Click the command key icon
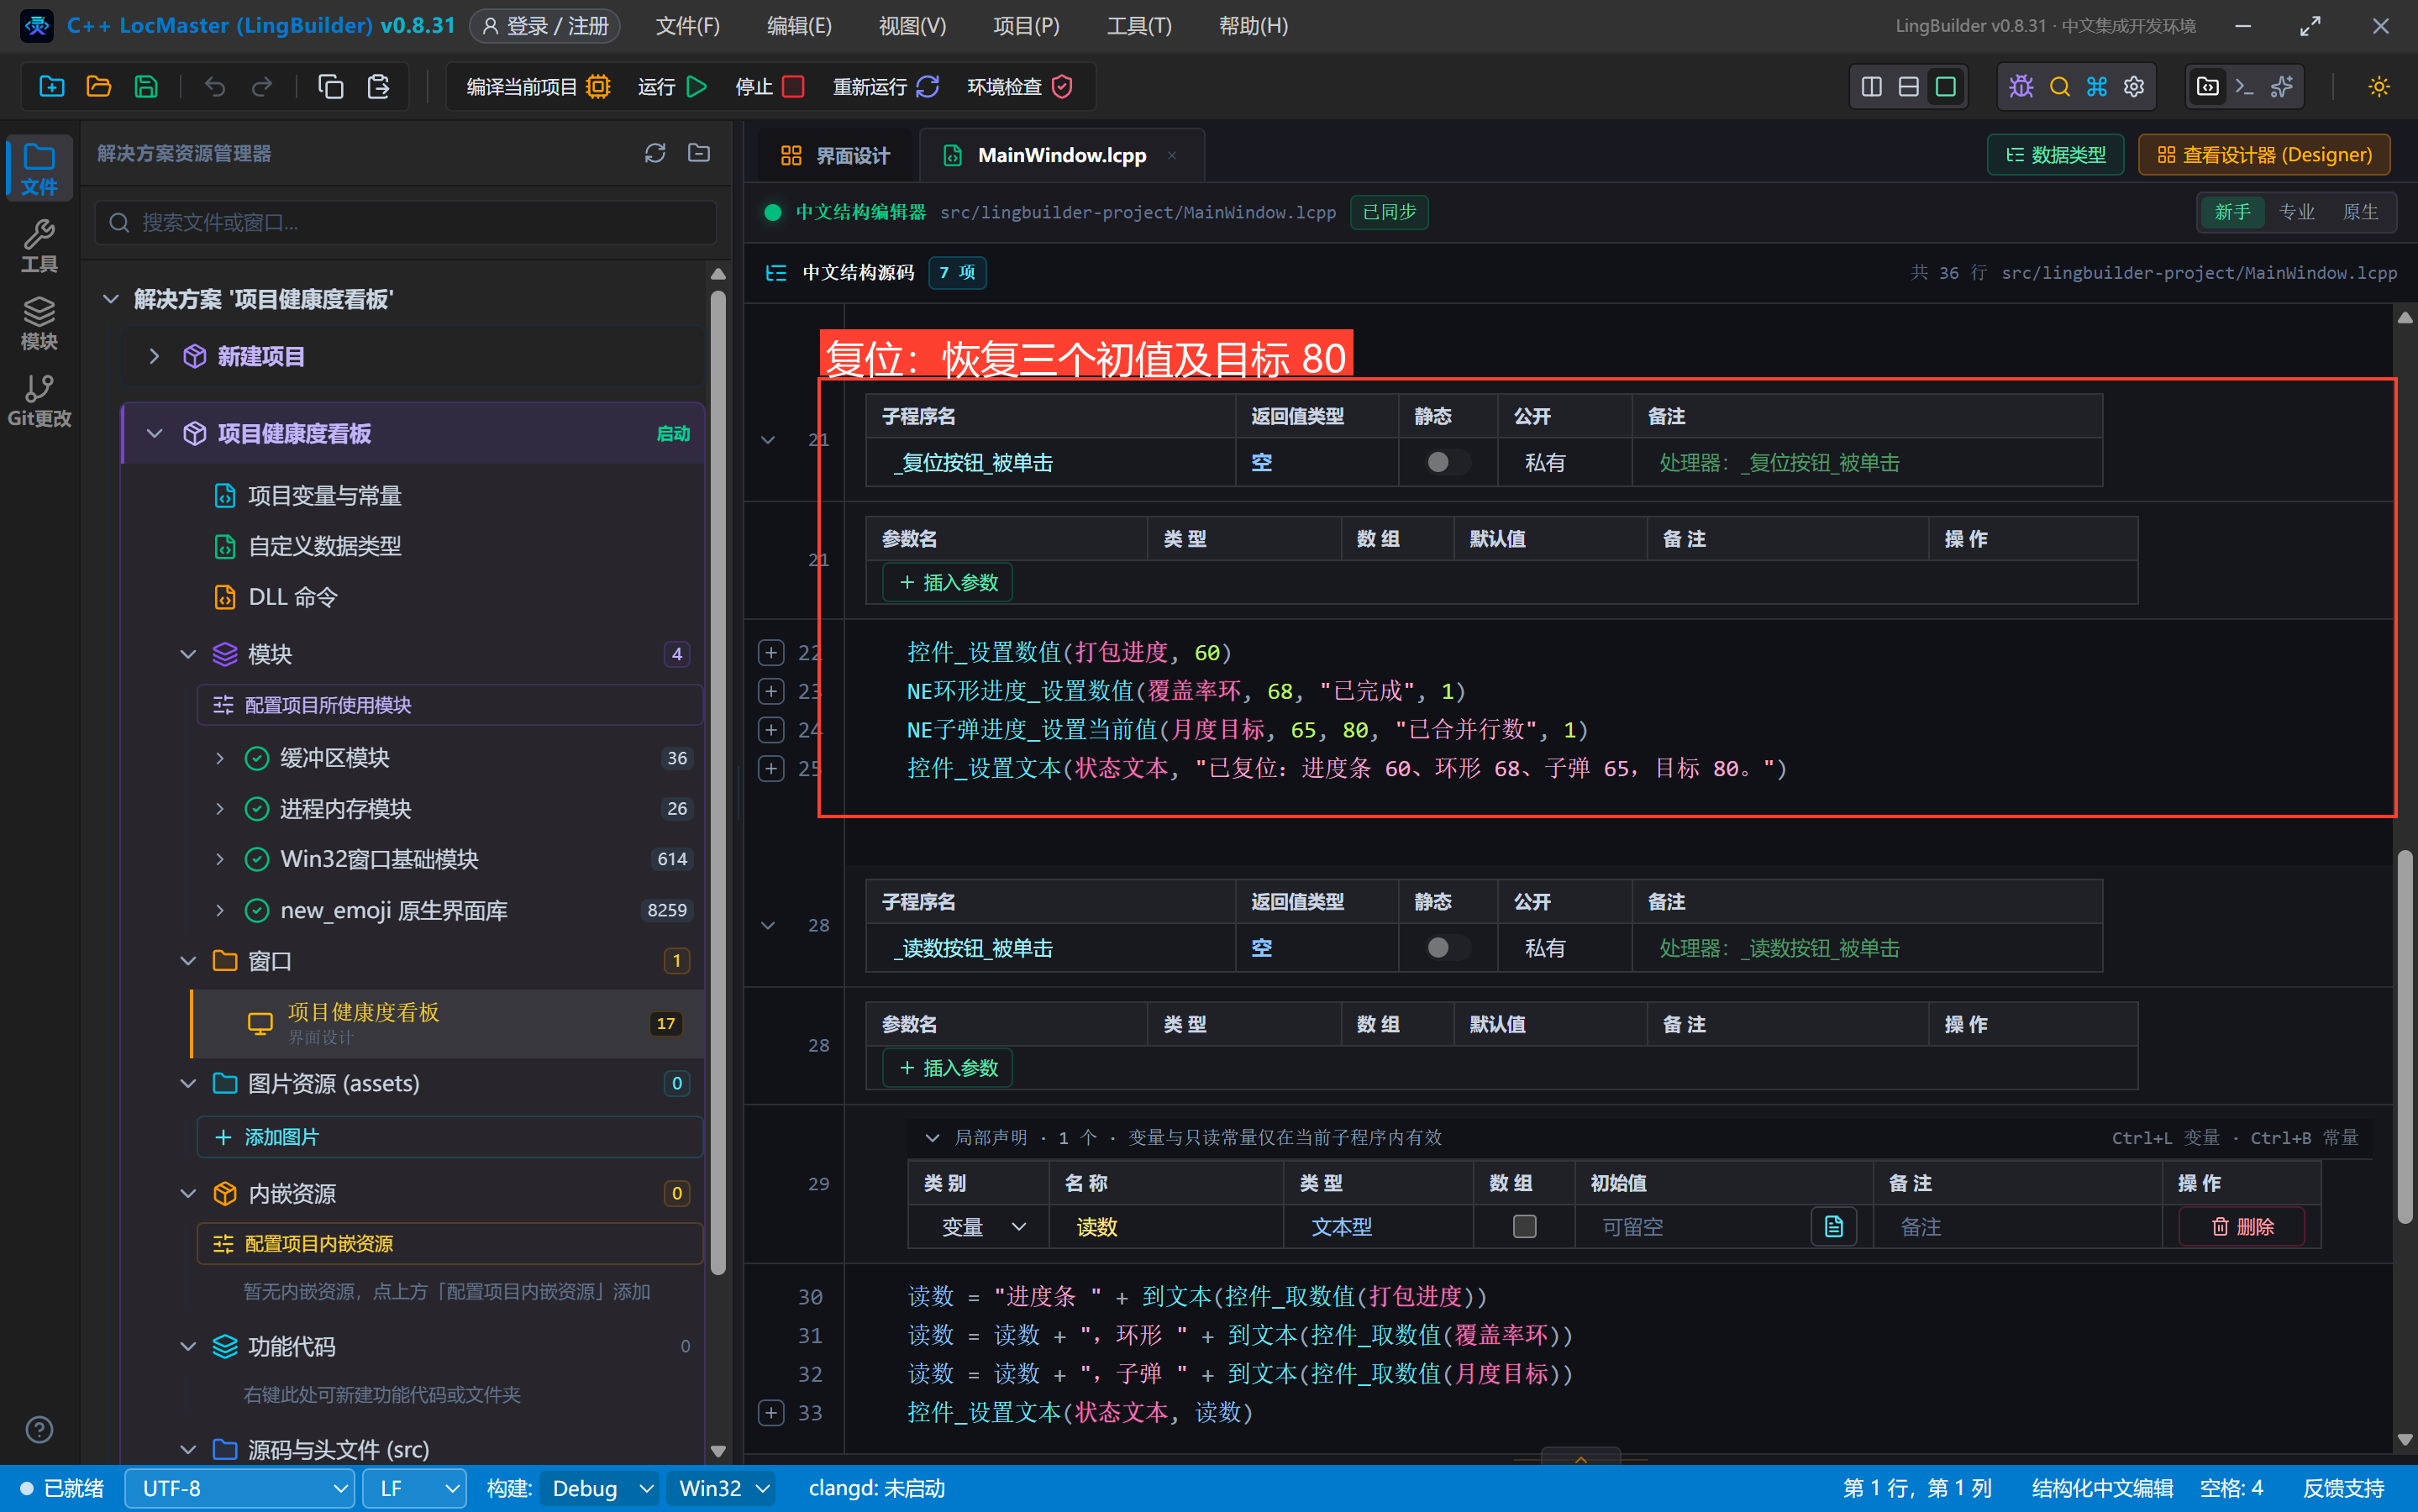Image resolution: width=2418 pixels, height=1512 pixels. (x=2097, y=87)
